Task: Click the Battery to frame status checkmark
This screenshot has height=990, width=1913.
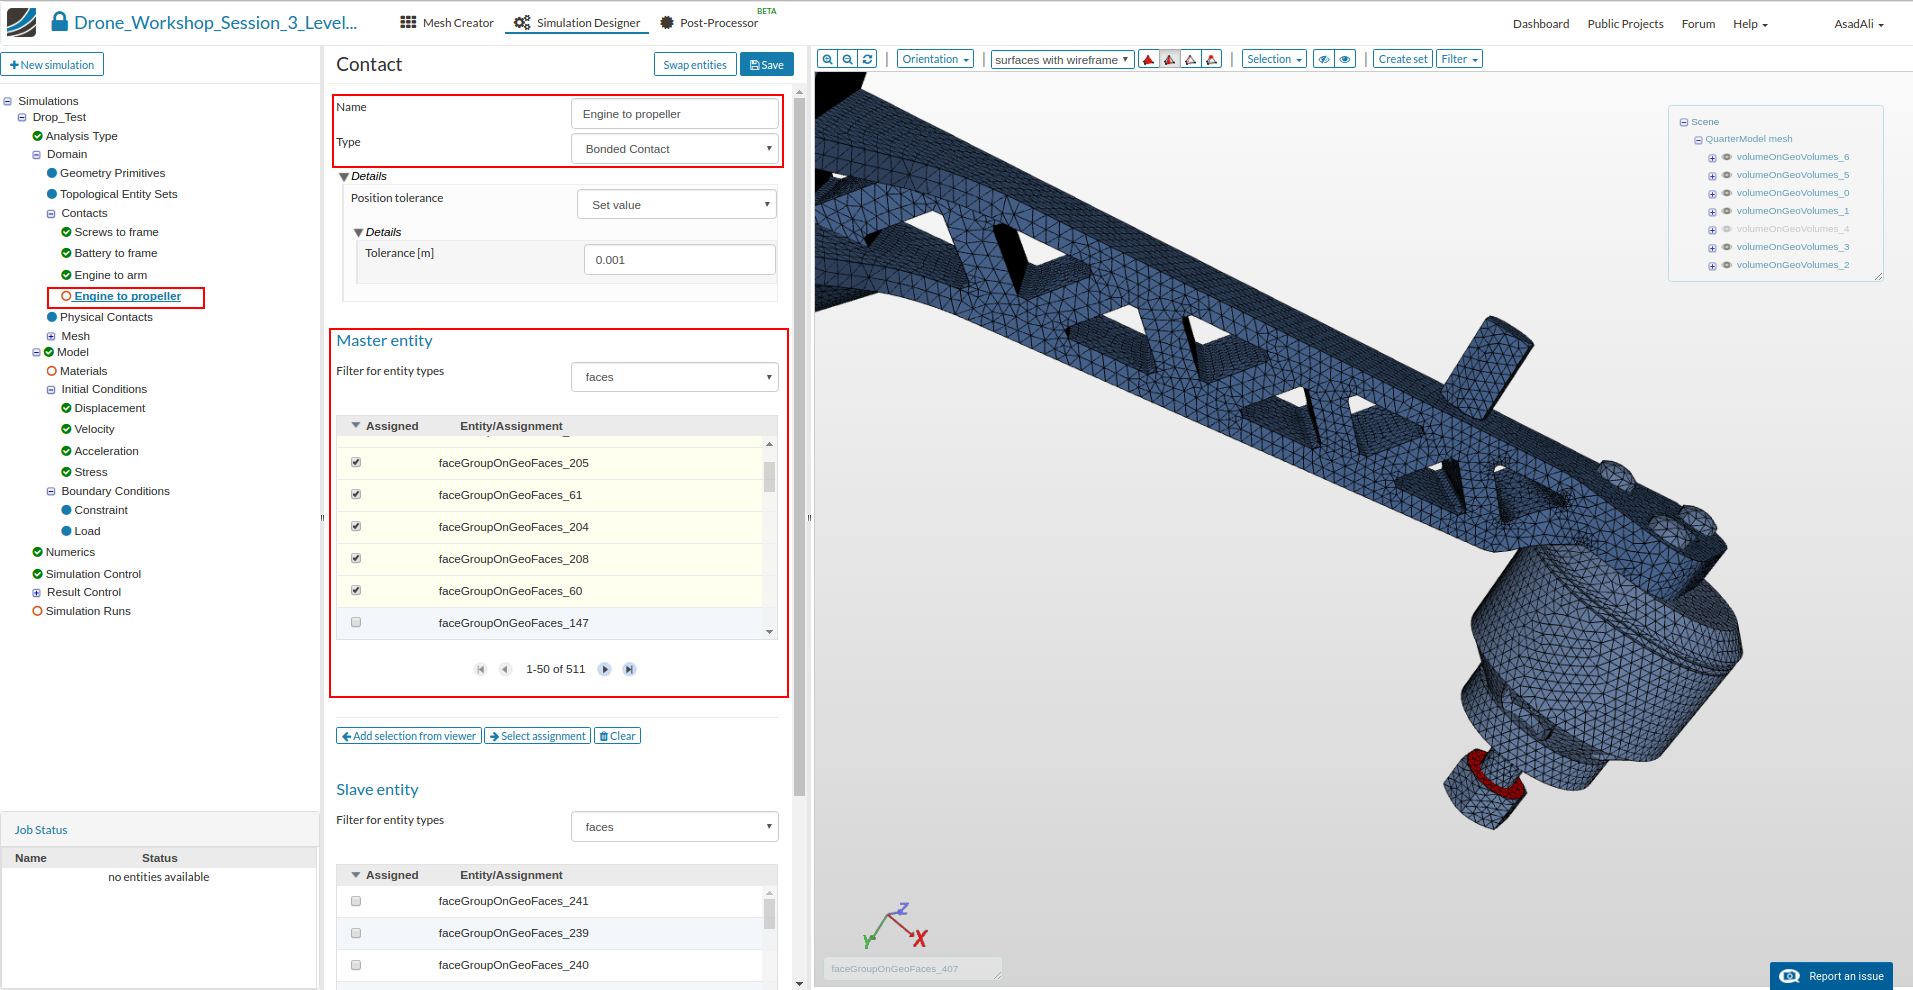Action: coord(66,253)
